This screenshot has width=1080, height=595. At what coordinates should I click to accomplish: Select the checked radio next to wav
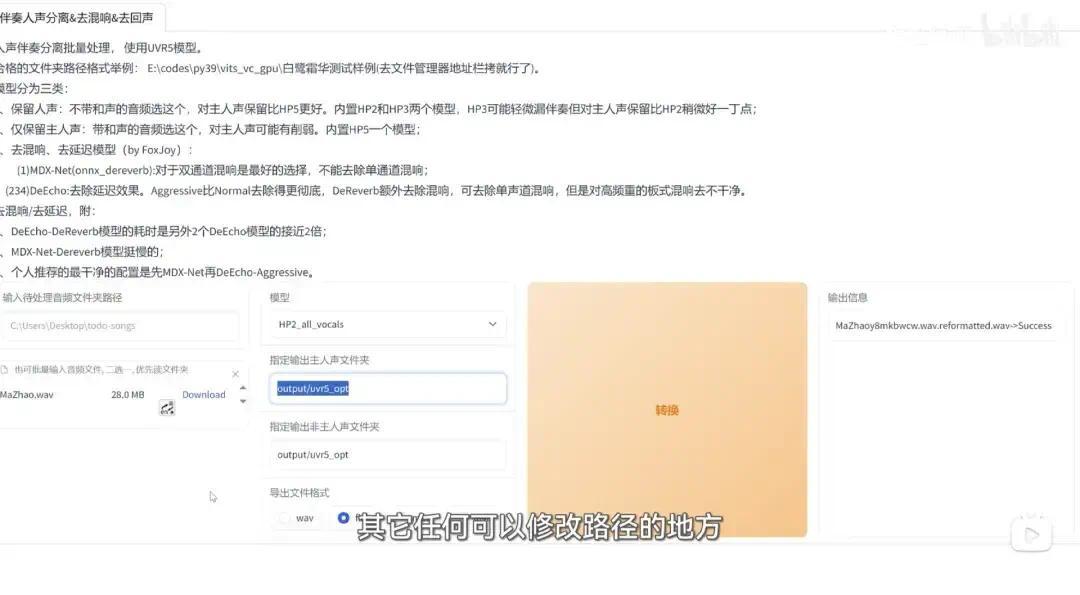tap(343, 518)
